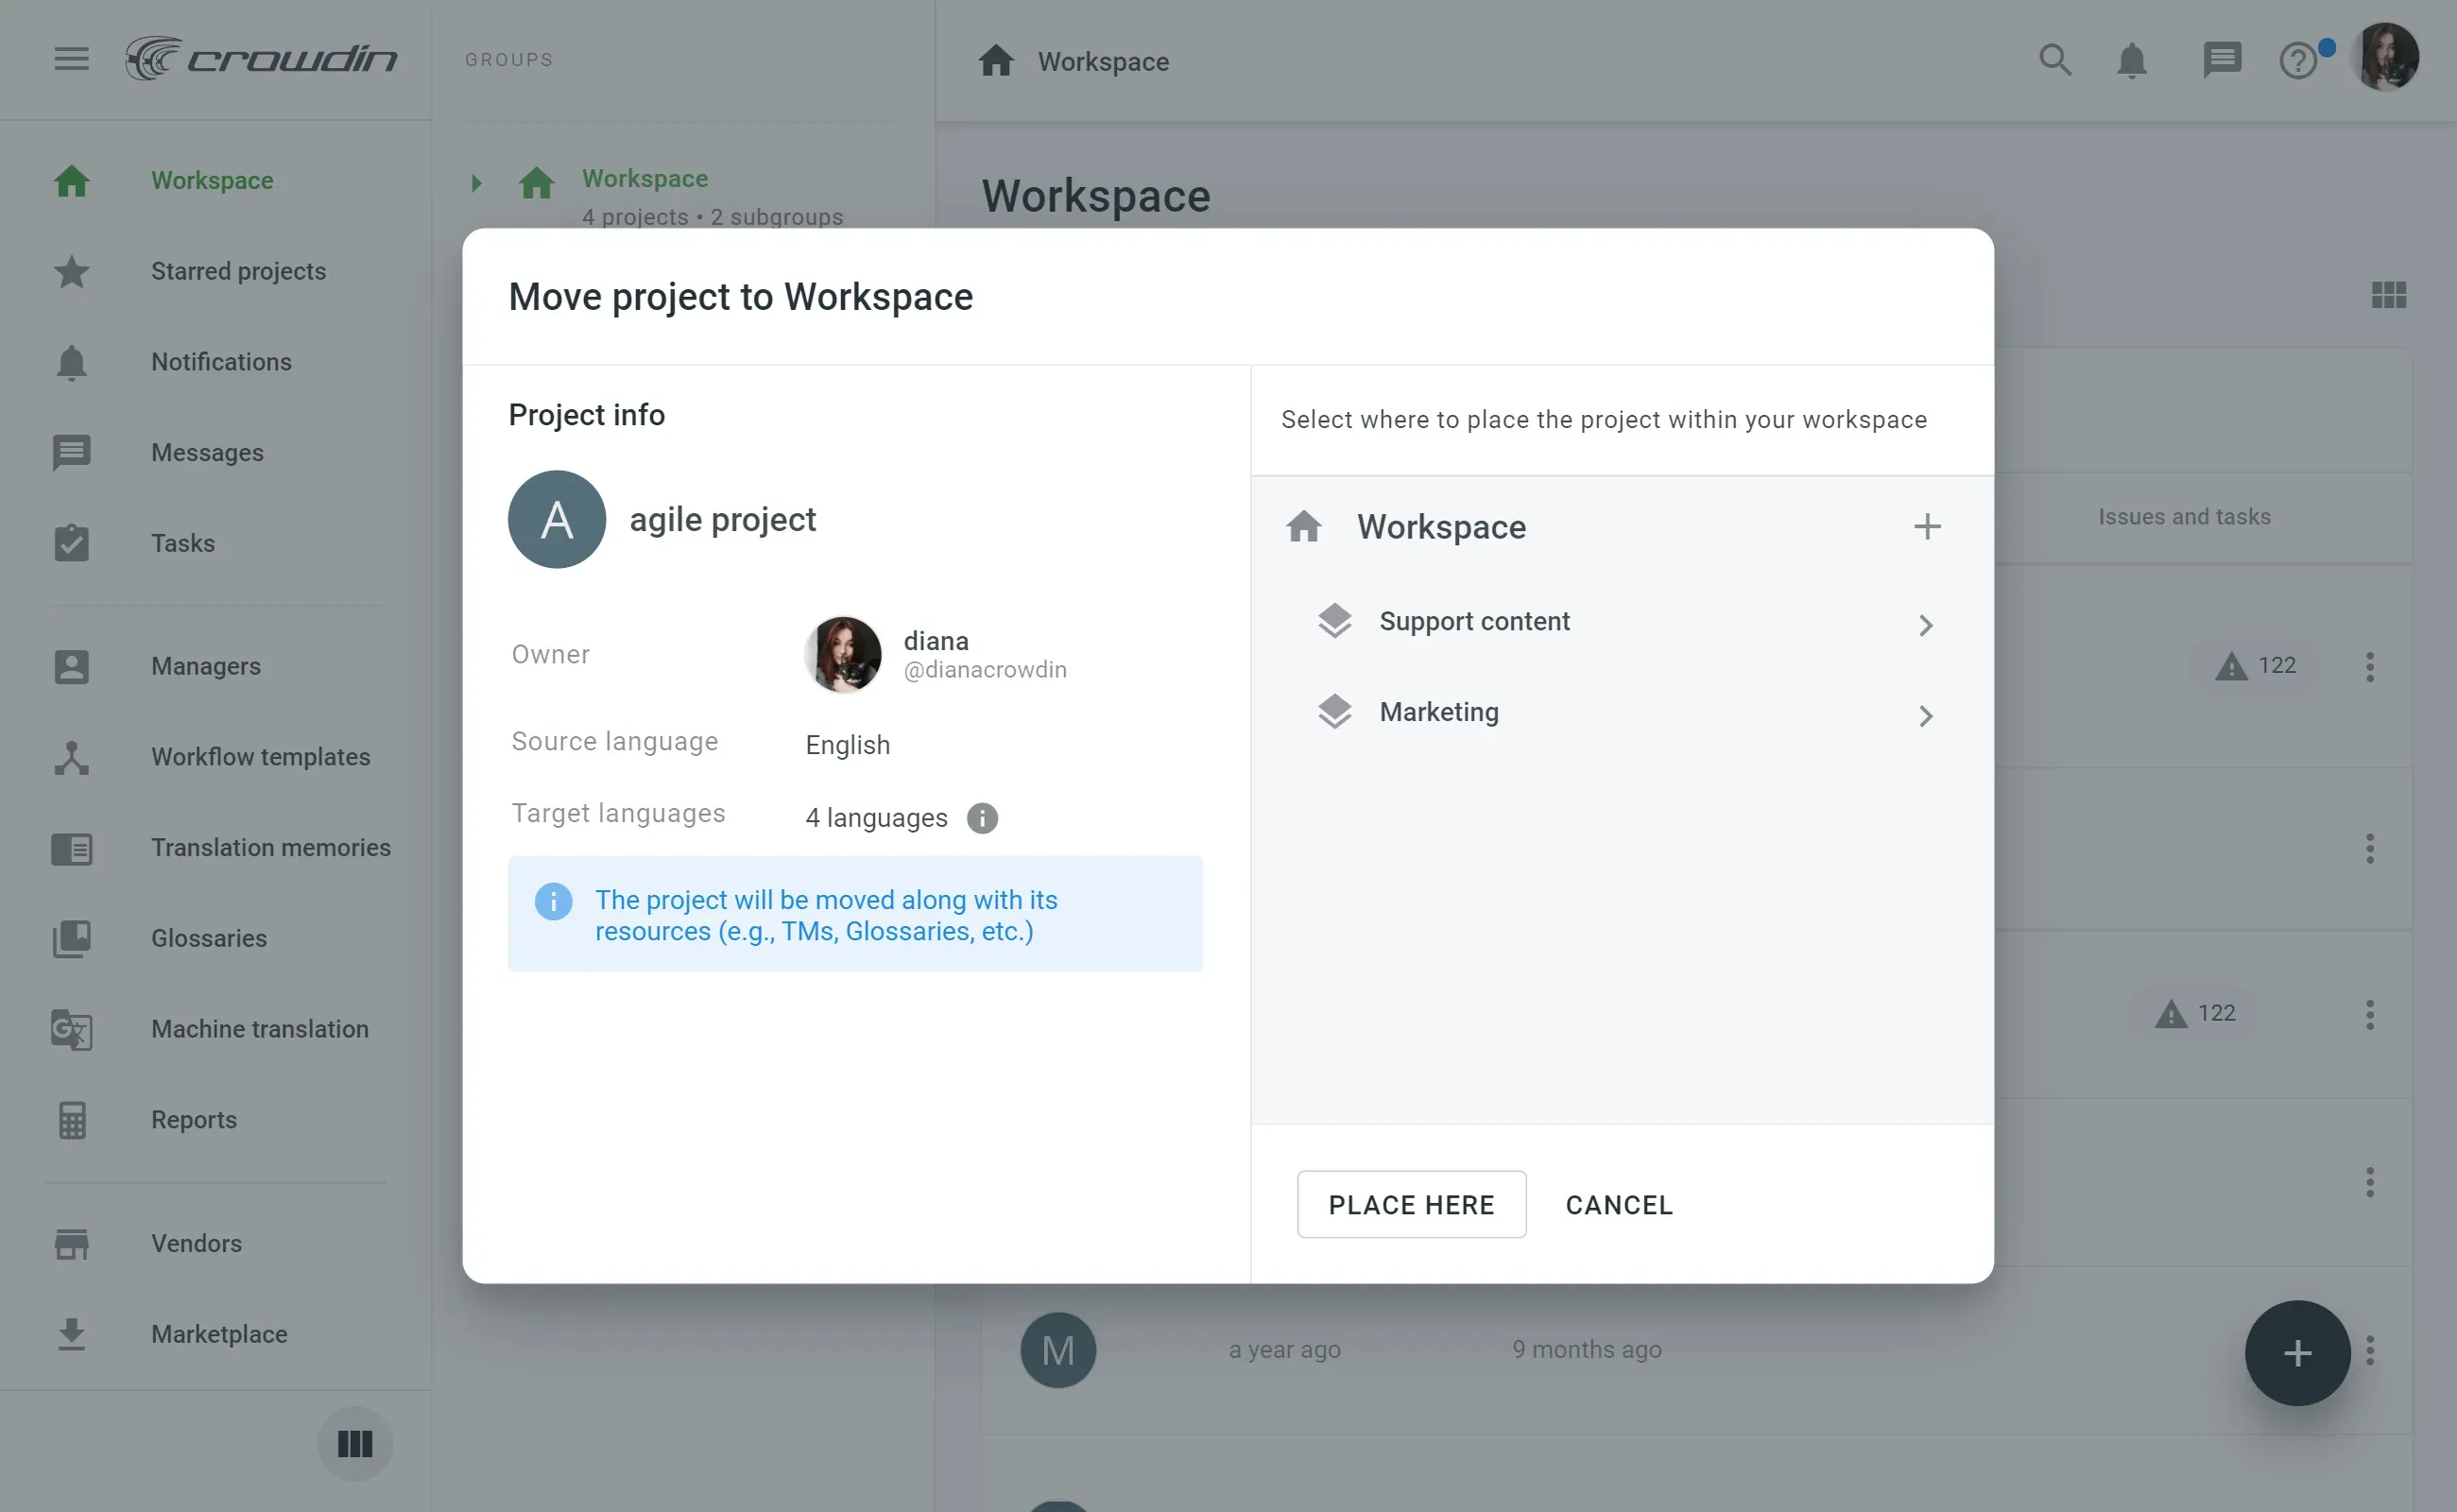
Task: Open Starred projects from the sidebar
Action: 238,271
